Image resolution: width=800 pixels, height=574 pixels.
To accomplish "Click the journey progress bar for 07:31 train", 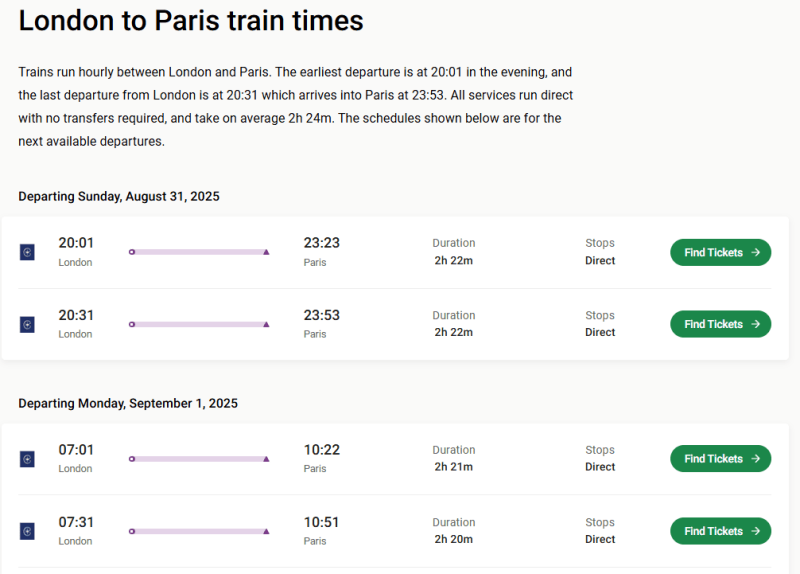I will click(x=199, y=531).
